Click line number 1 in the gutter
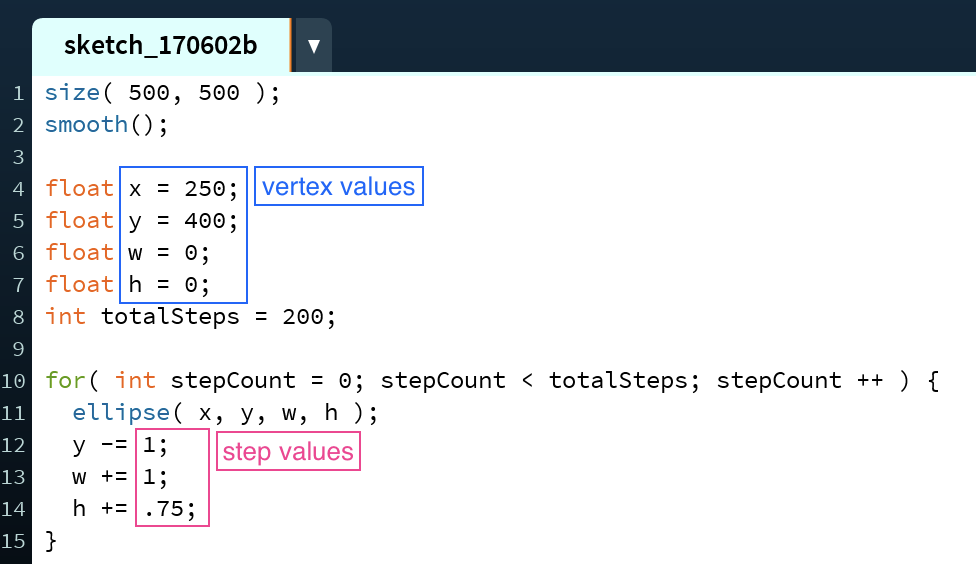This screenshot has height=564, width=976. click(18, 93)
